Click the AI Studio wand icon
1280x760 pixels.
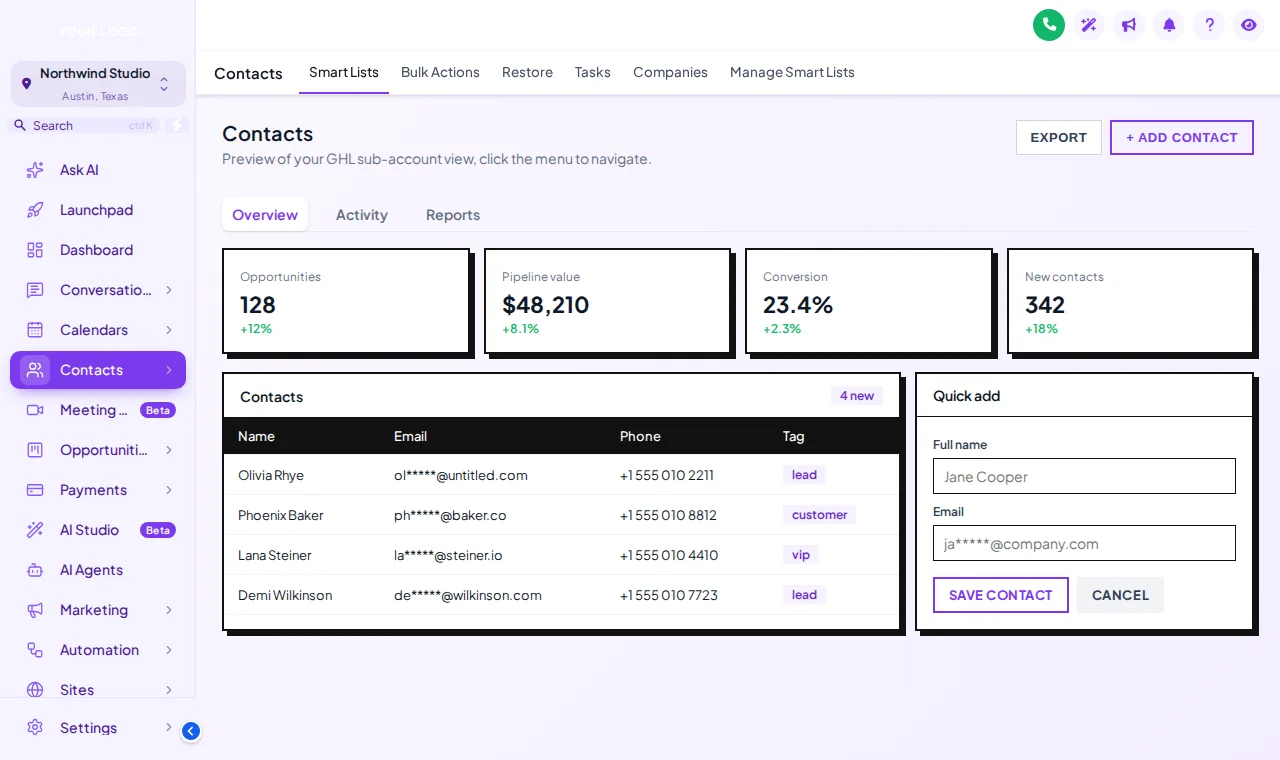(x=35, y=530)
